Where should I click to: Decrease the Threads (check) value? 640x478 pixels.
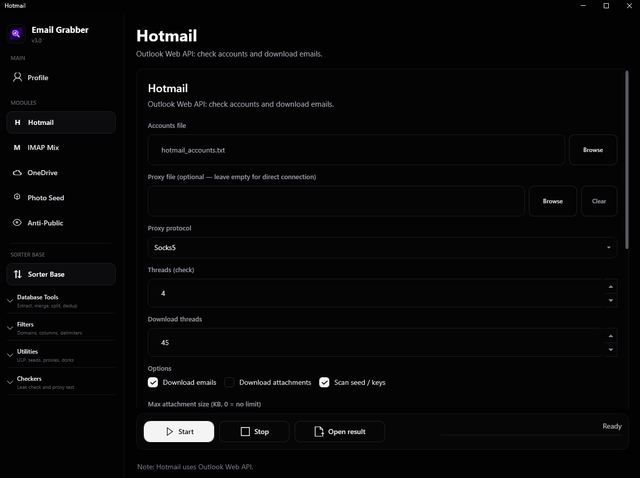click(x=611, y=300)
